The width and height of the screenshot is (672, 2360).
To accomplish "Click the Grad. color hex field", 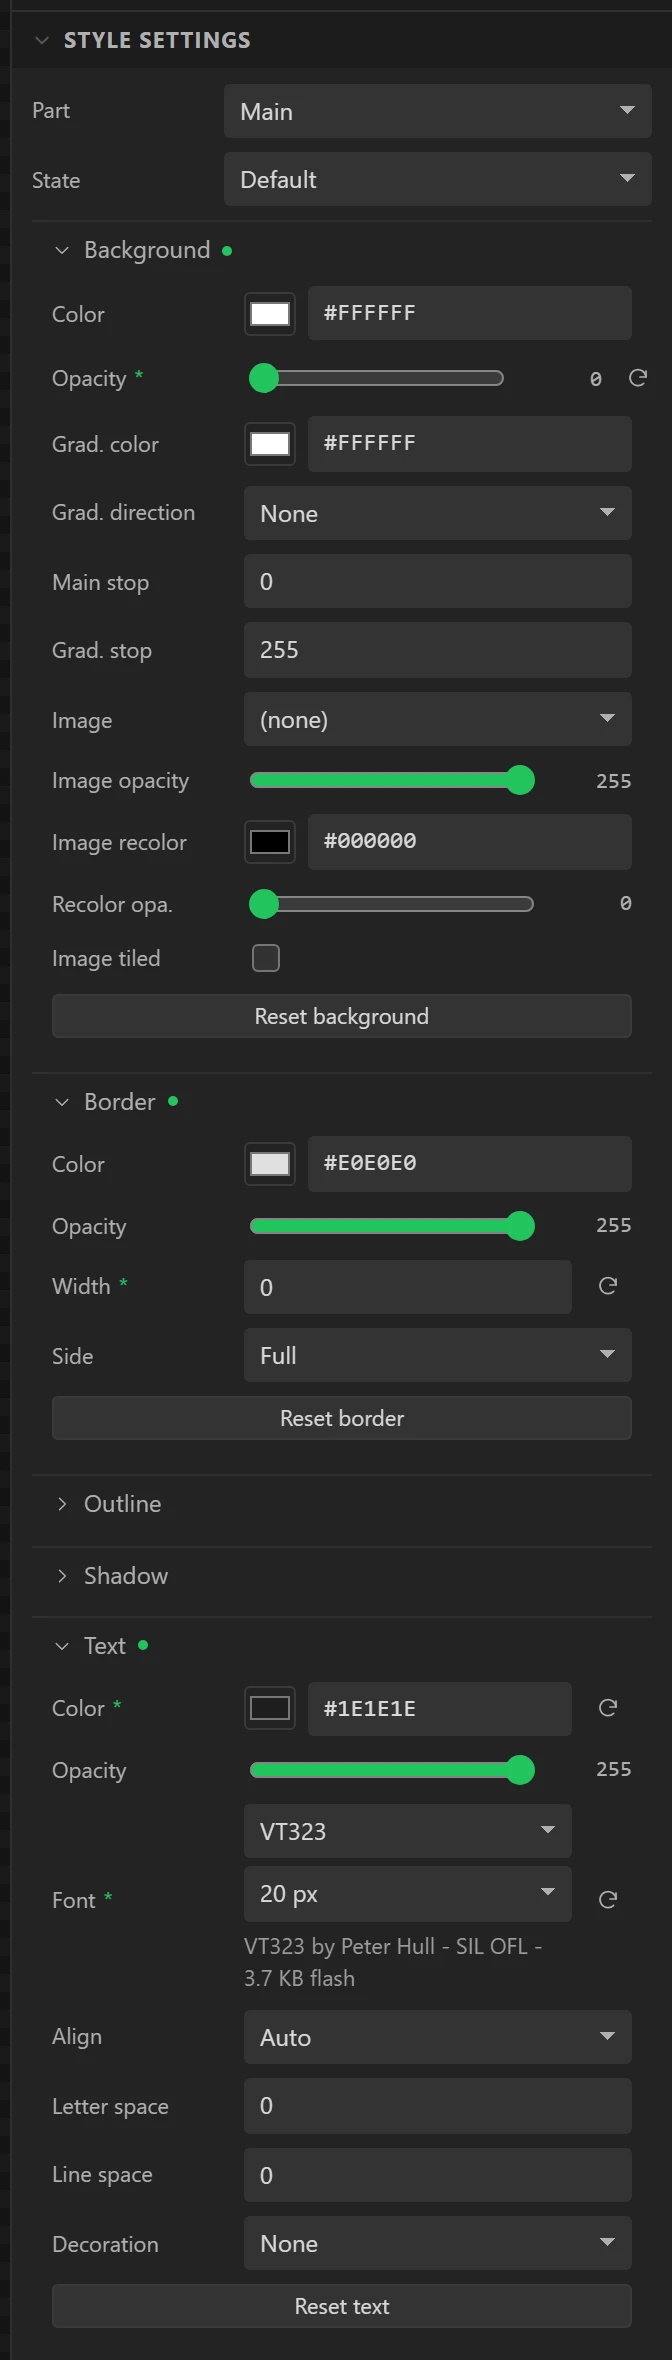I will 470,443.
